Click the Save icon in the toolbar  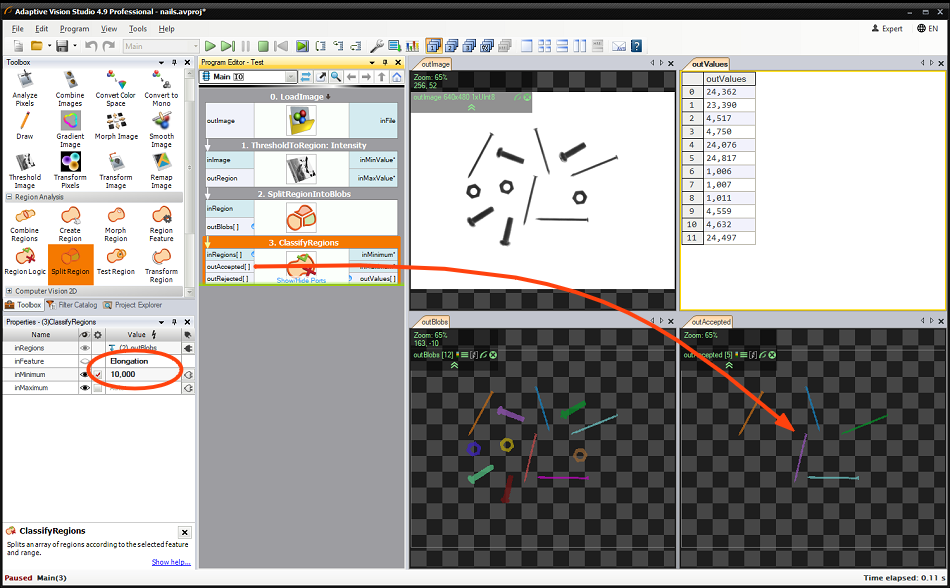point(61,46)
